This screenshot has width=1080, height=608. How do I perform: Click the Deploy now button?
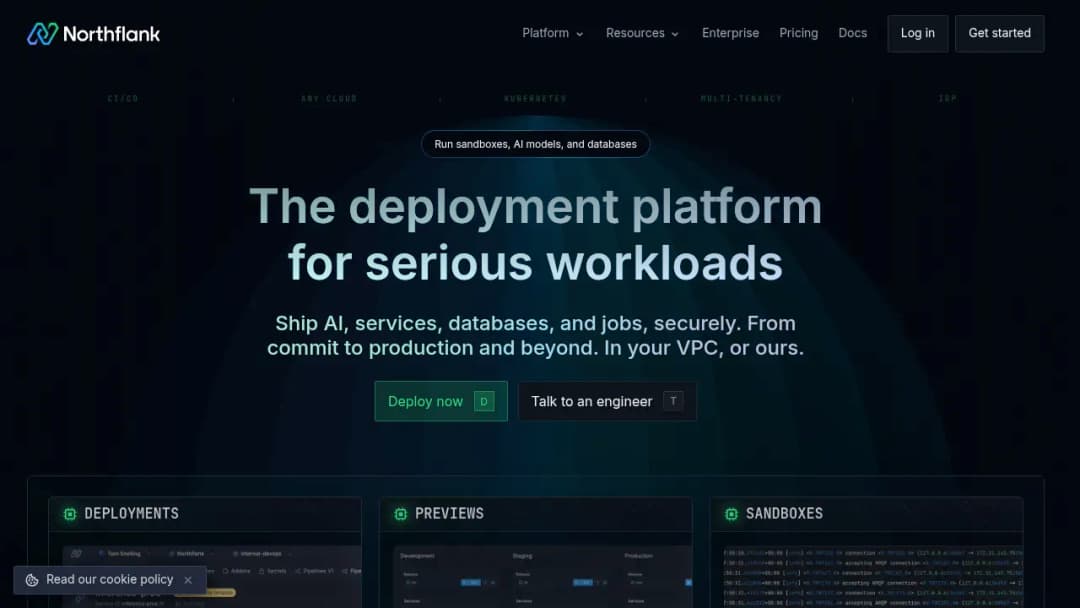coord(441,401)
